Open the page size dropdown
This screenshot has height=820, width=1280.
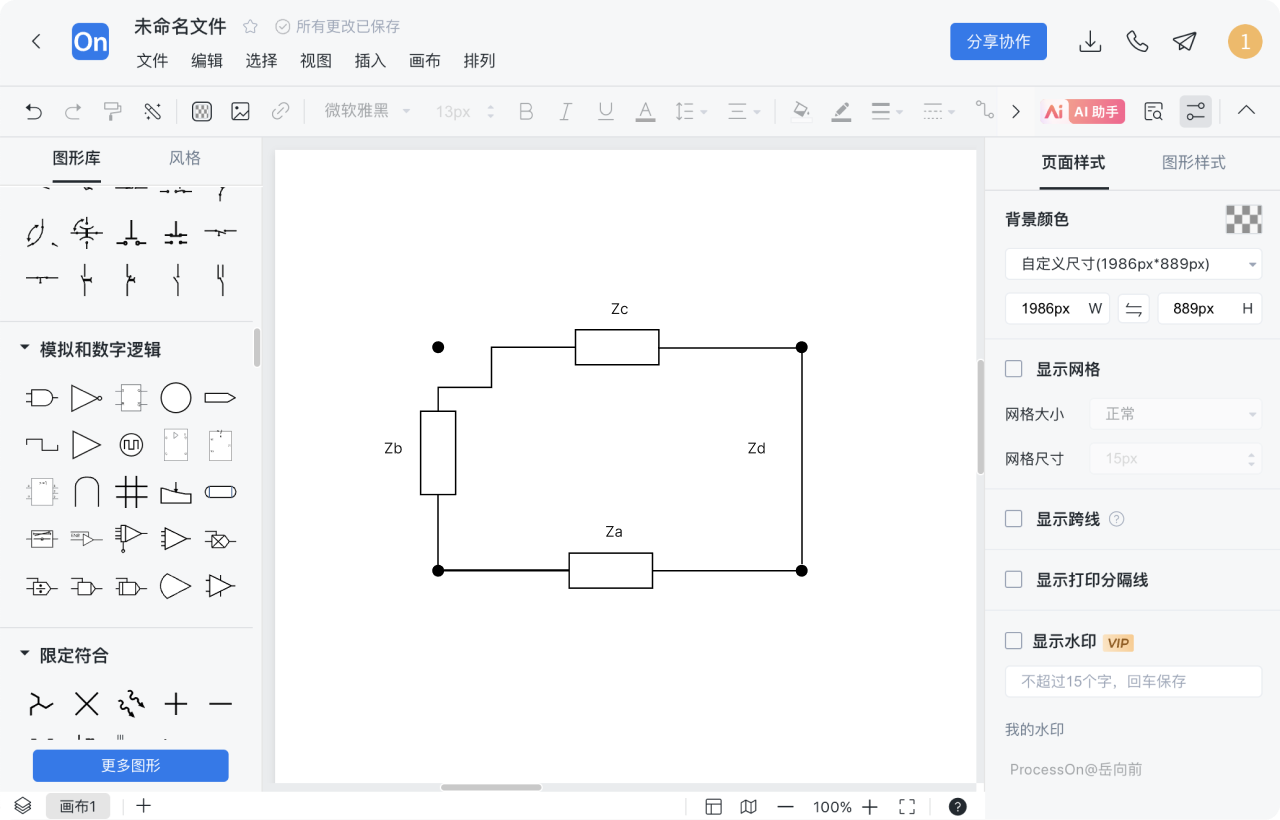1133,264
